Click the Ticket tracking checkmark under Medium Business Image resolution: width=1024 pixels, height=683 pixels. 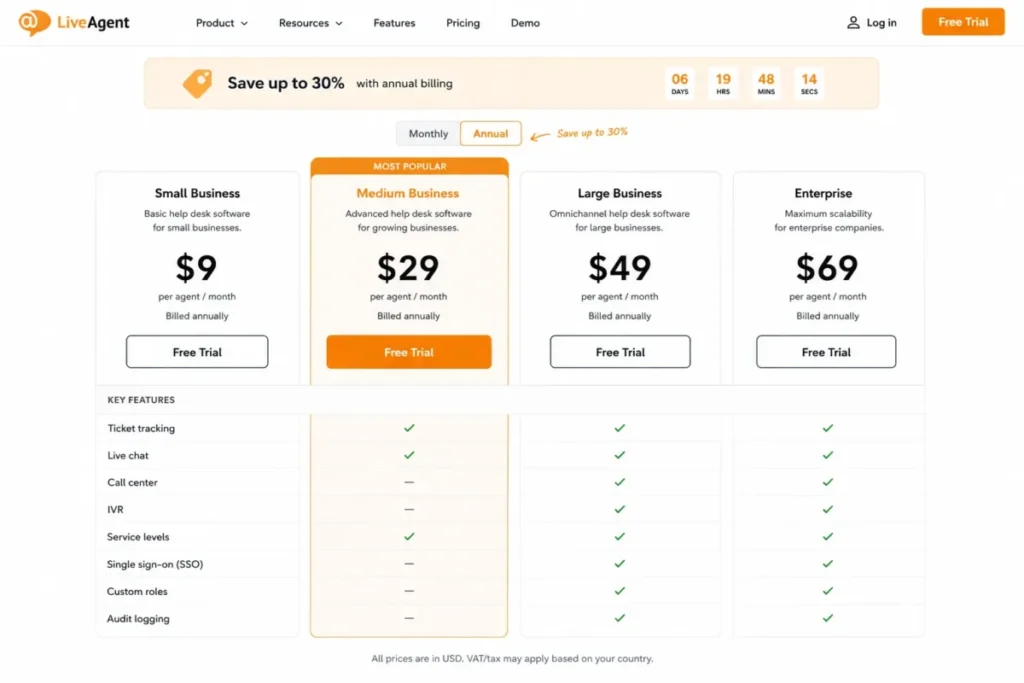tap(409, 428)
